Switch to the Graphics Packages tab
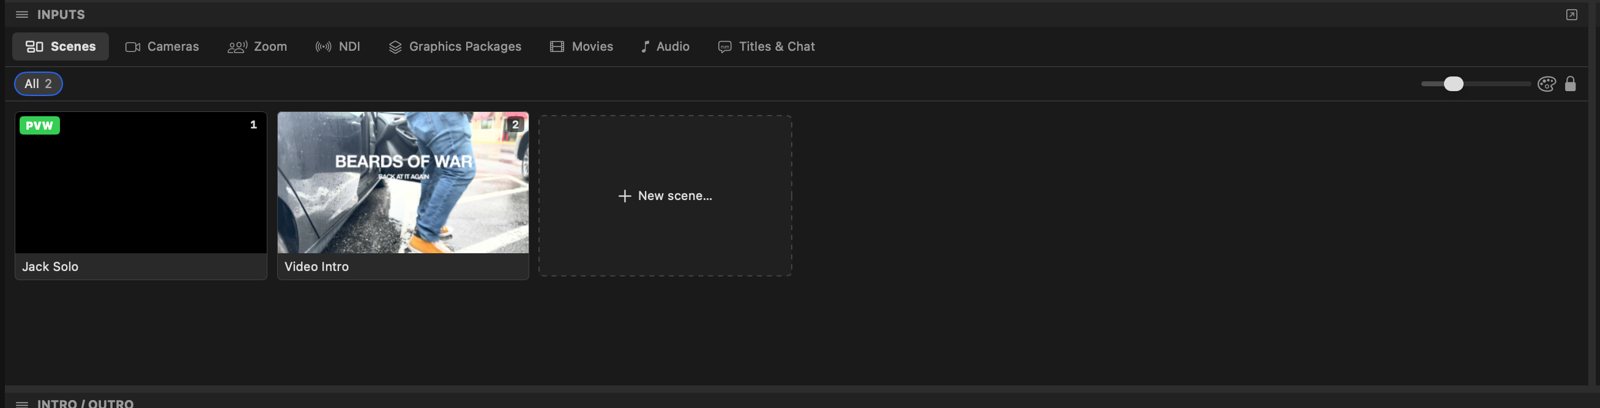This screenshot has height=408, width=1600. click(455, 47)
